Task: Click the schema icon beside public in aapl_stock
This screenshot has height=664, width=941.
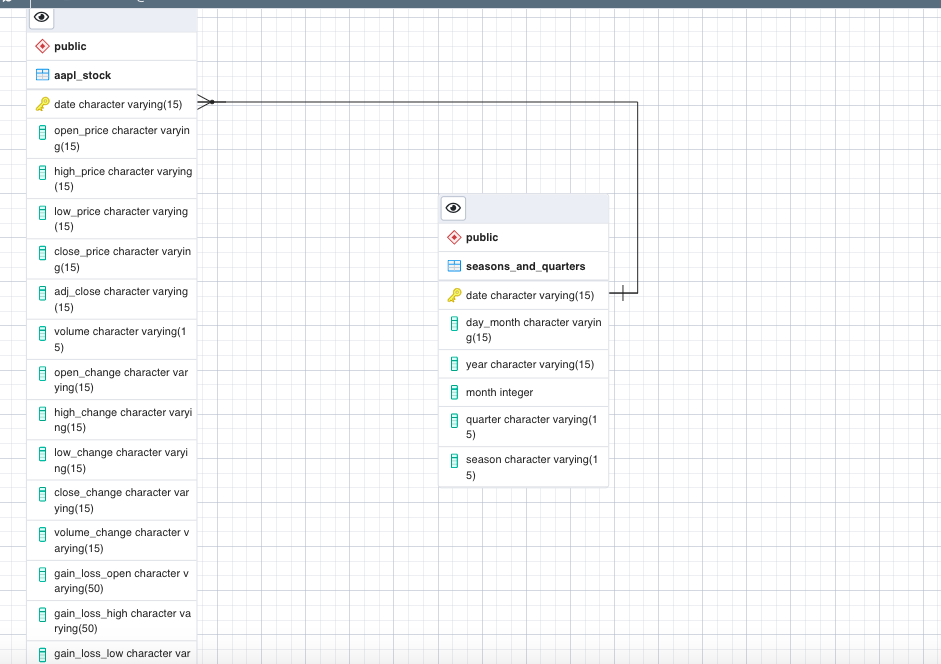Action: point(42,46)
